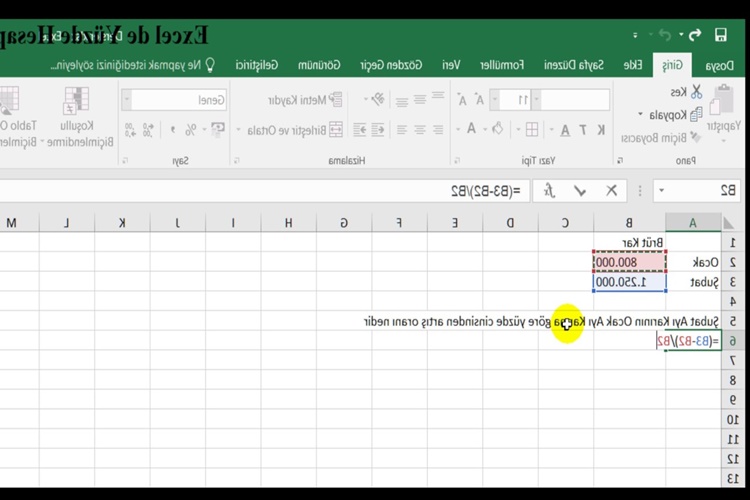Toggle italic with the T button
The height and width of the screenshot is (500, 750).
(583, 129)
